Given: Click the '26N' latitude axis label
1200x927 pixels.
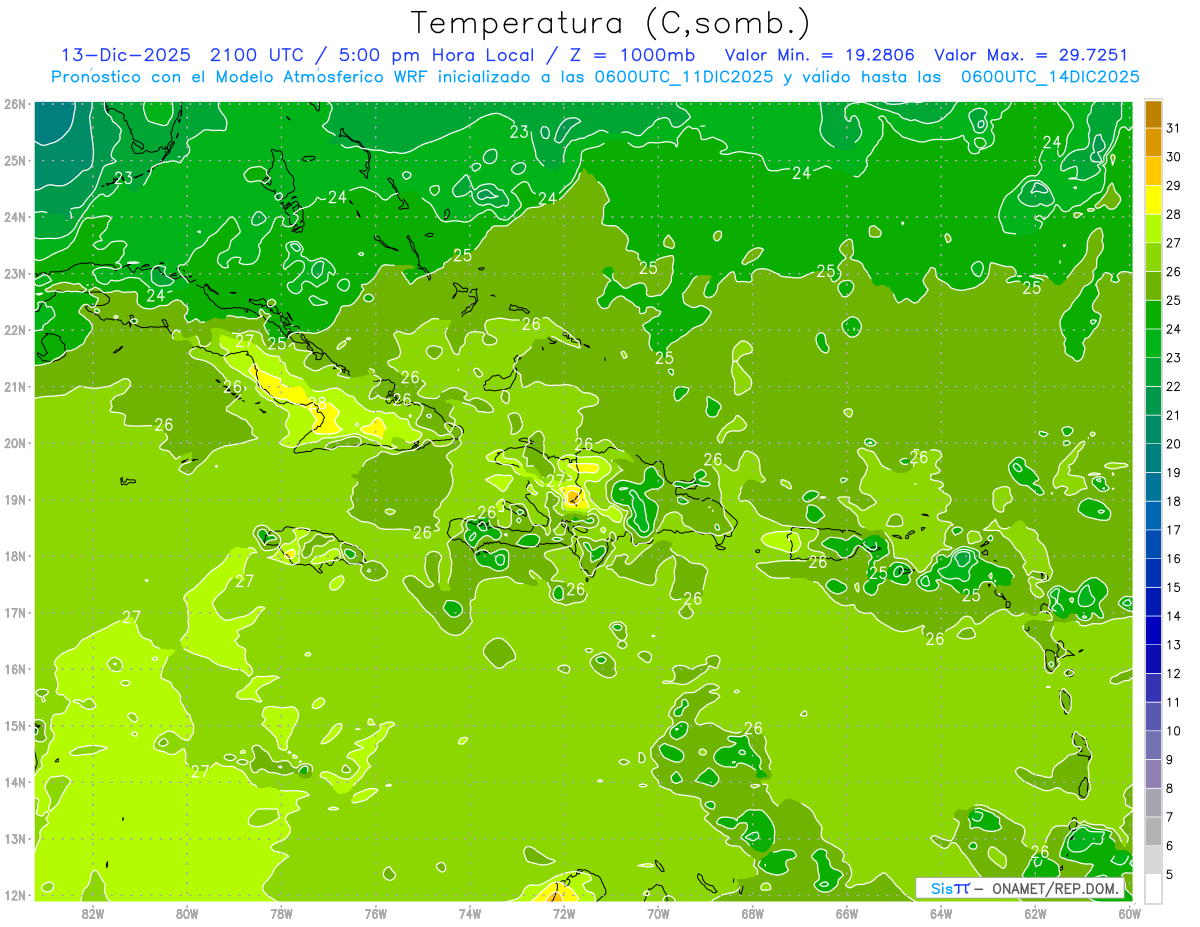Looking at the screenshot, I should [x=15, y=104].
